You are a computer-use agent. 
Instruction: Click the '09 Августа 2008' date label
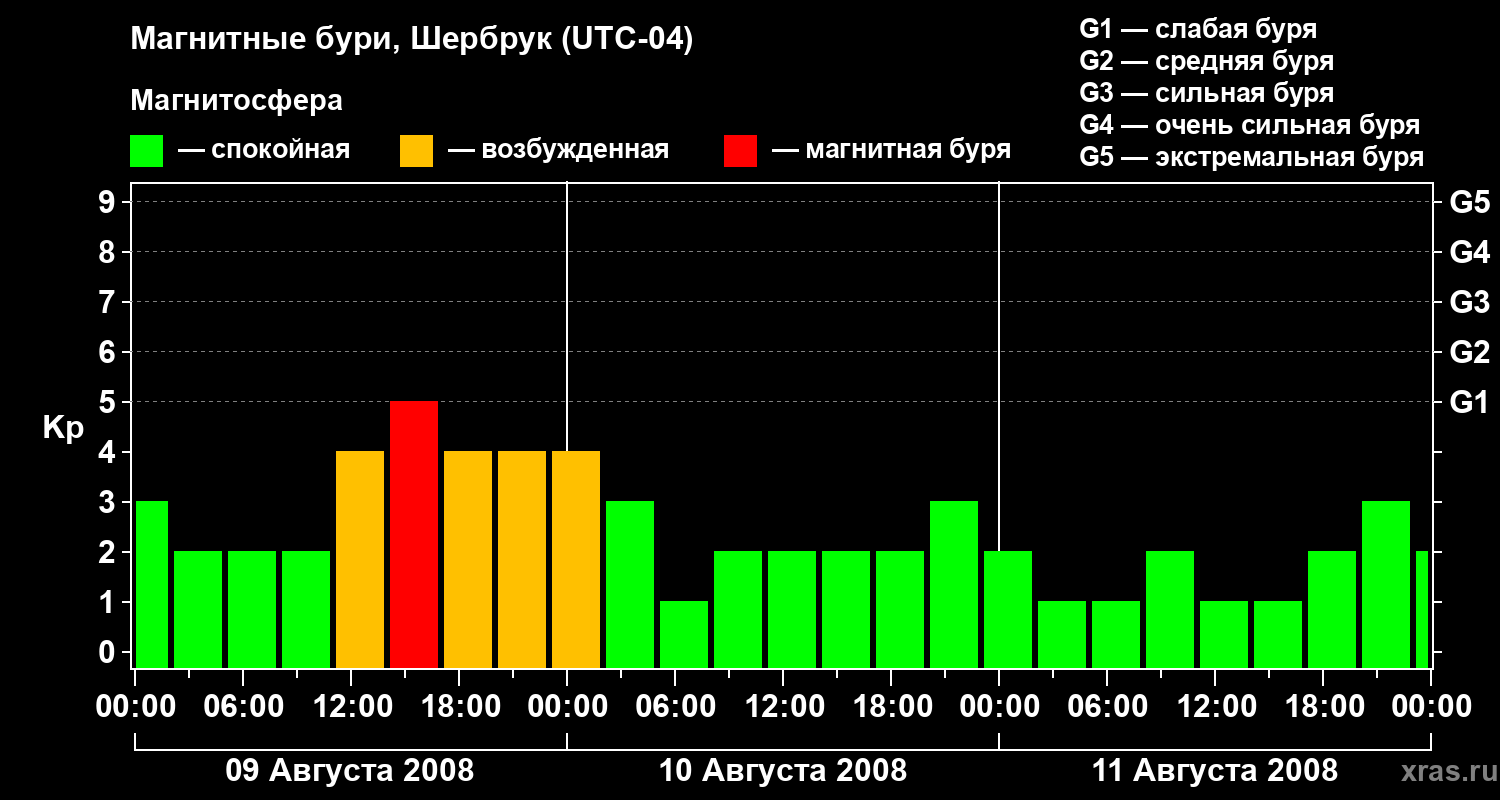(350, 771)
